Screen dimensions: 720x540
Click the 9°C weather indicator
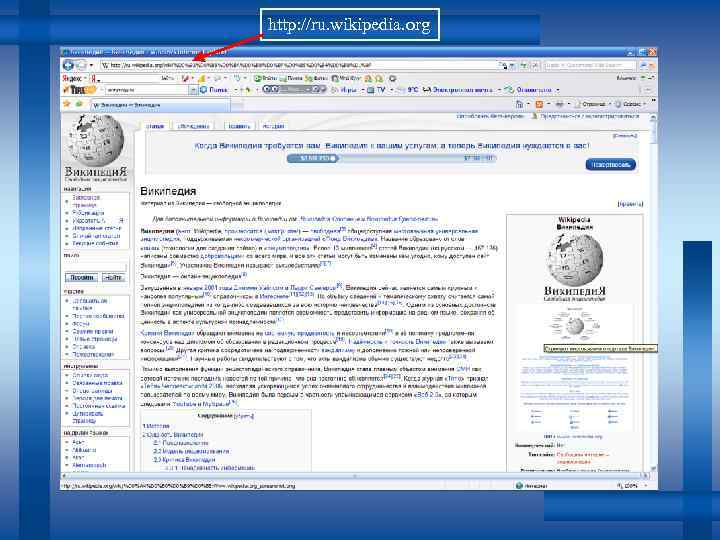point(409,90)
